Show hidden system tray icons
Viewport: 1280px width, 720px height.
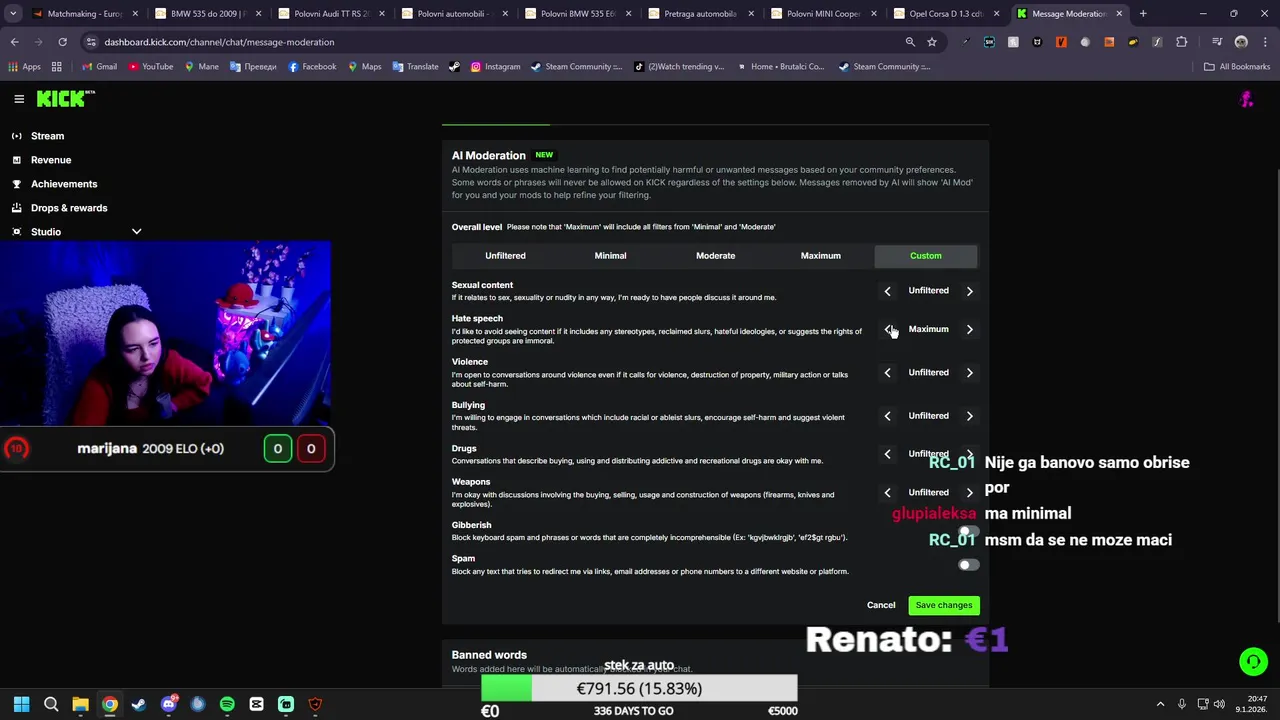pos(1160,704)
